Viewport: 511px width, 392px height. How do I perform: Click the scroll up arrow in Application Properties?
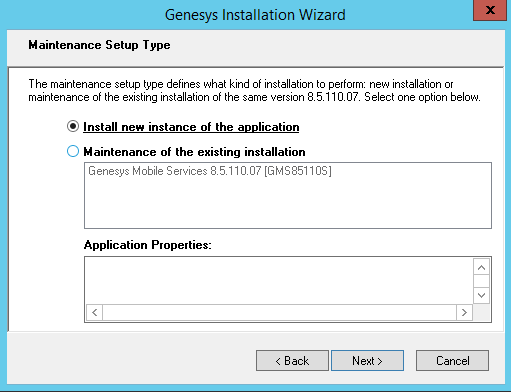click(x=481, y=267)
